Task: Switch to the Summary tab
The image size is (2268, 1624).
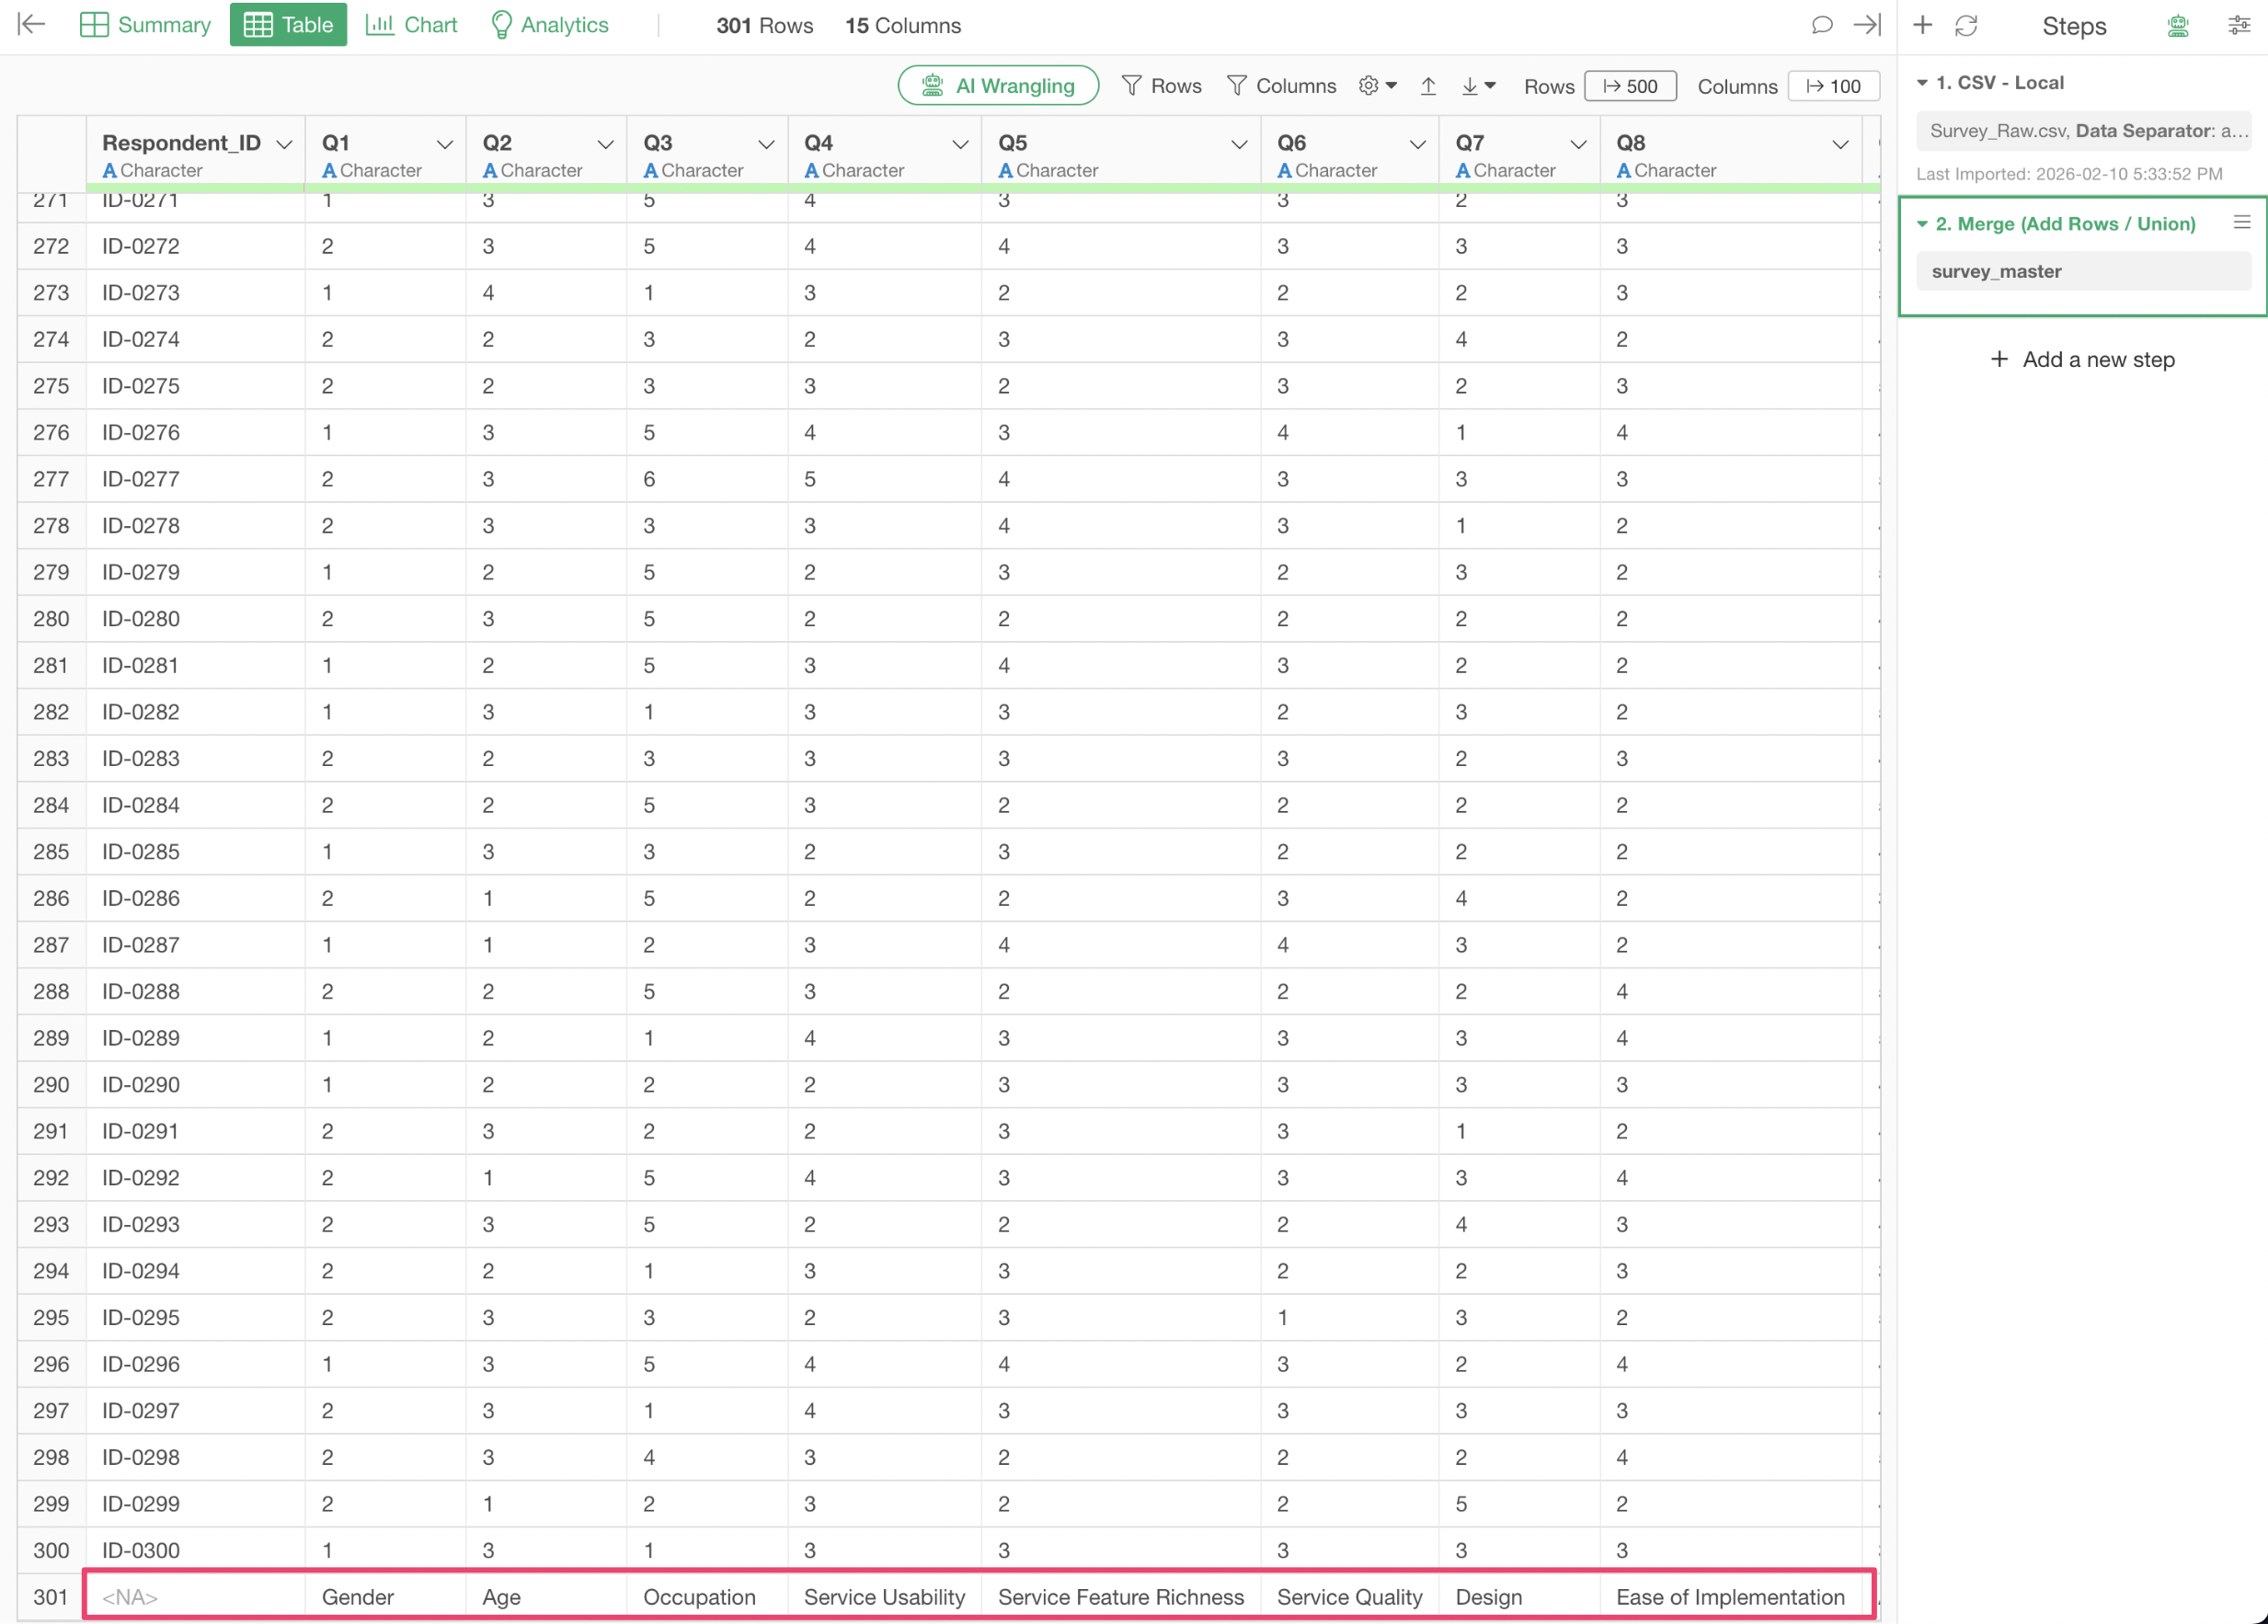Action: click(145, 25)
